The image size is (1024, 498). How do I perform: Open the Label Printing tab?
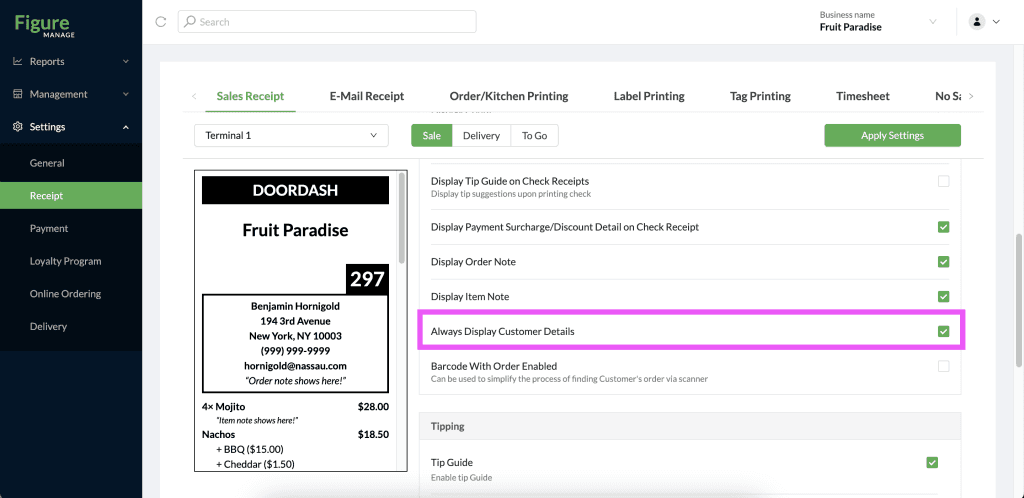pos(649,96)
